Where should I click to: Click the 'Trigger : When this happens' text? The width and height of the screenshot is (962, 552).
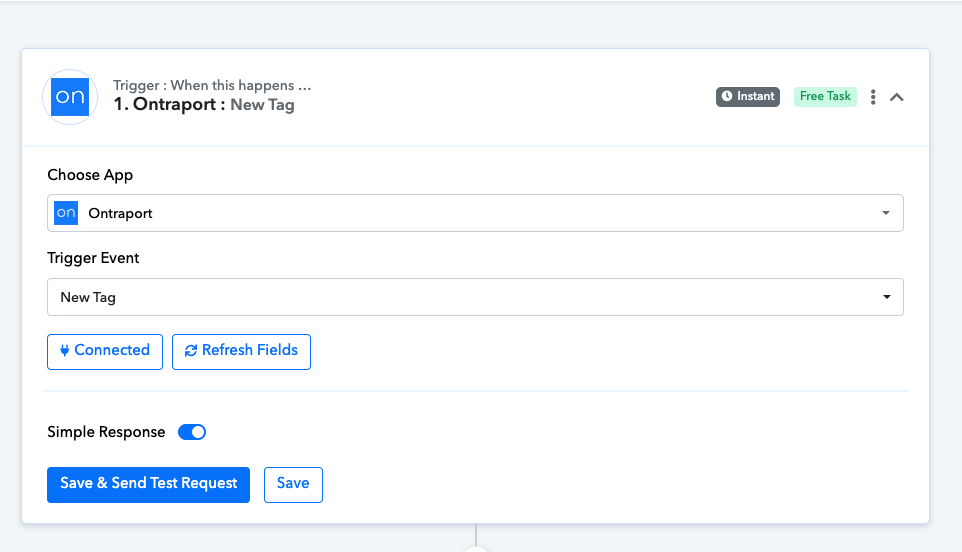click(x=212, y=85)
